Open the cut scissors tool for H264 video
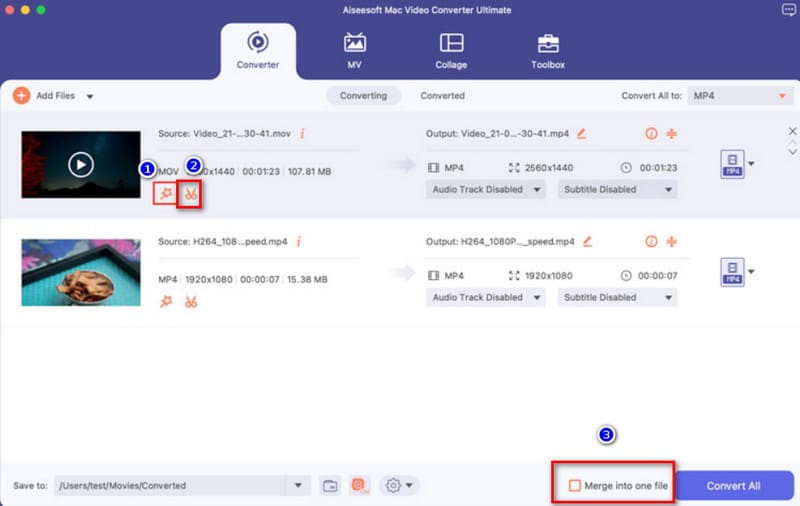The height and width of the screenshot is (506, 800). coord(191,302)
